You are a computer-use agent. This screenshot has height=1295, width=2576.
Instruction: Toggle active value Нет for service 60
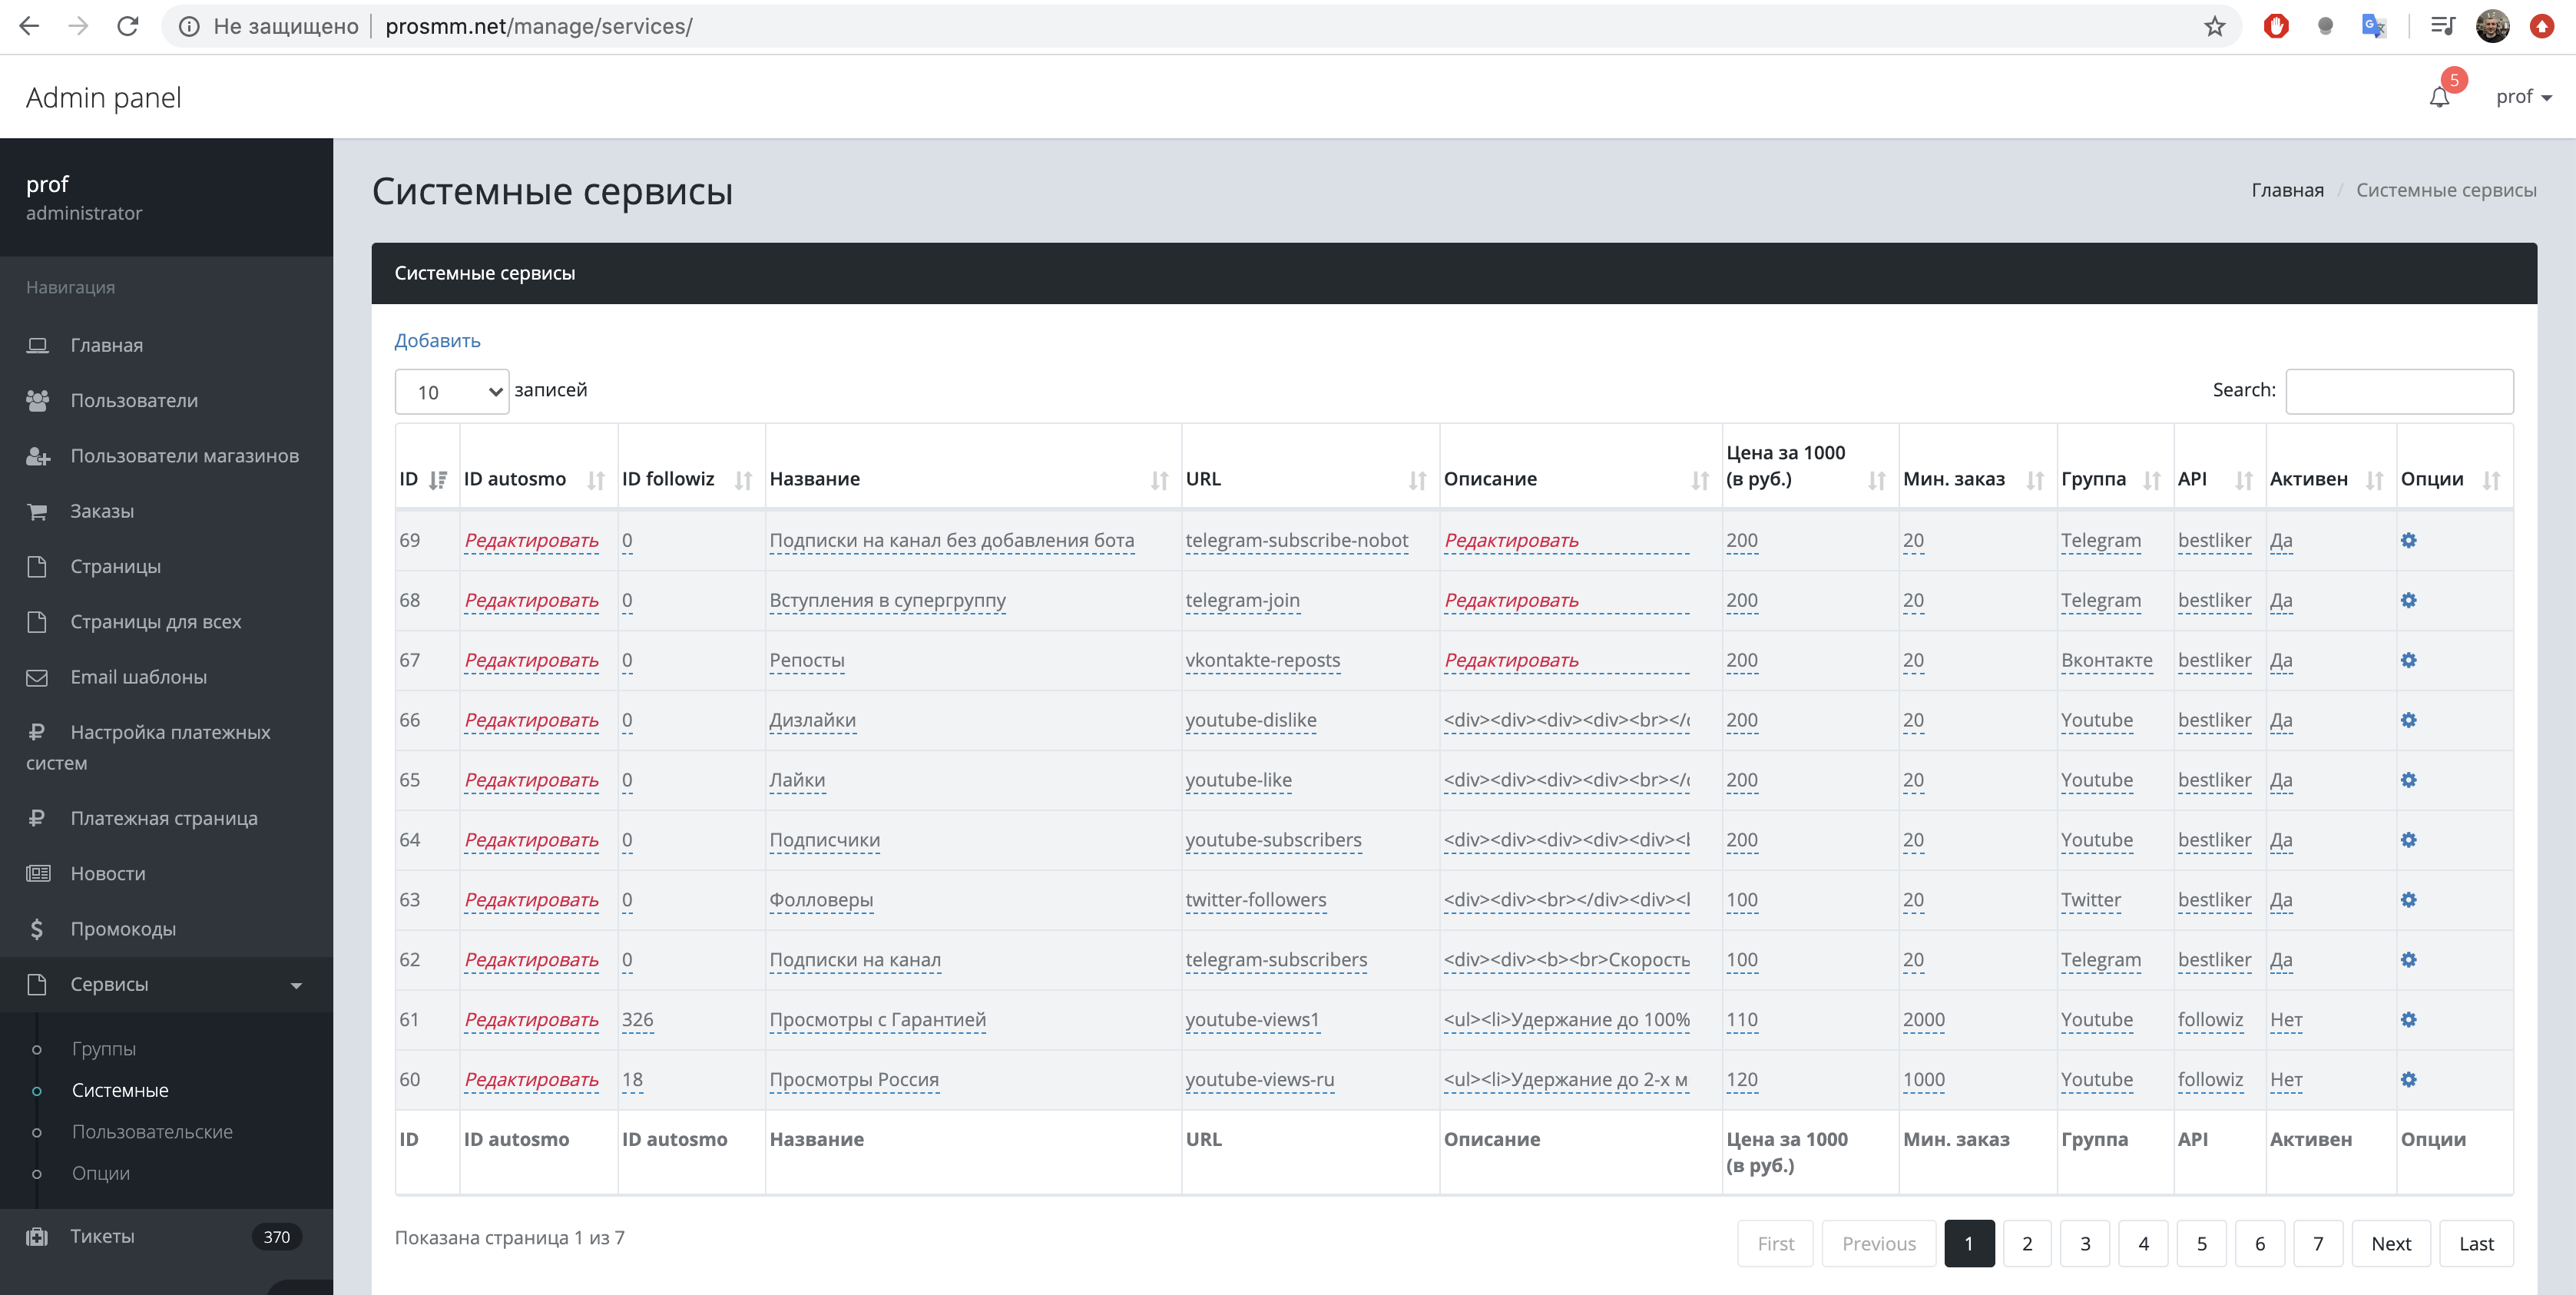2286,1079
